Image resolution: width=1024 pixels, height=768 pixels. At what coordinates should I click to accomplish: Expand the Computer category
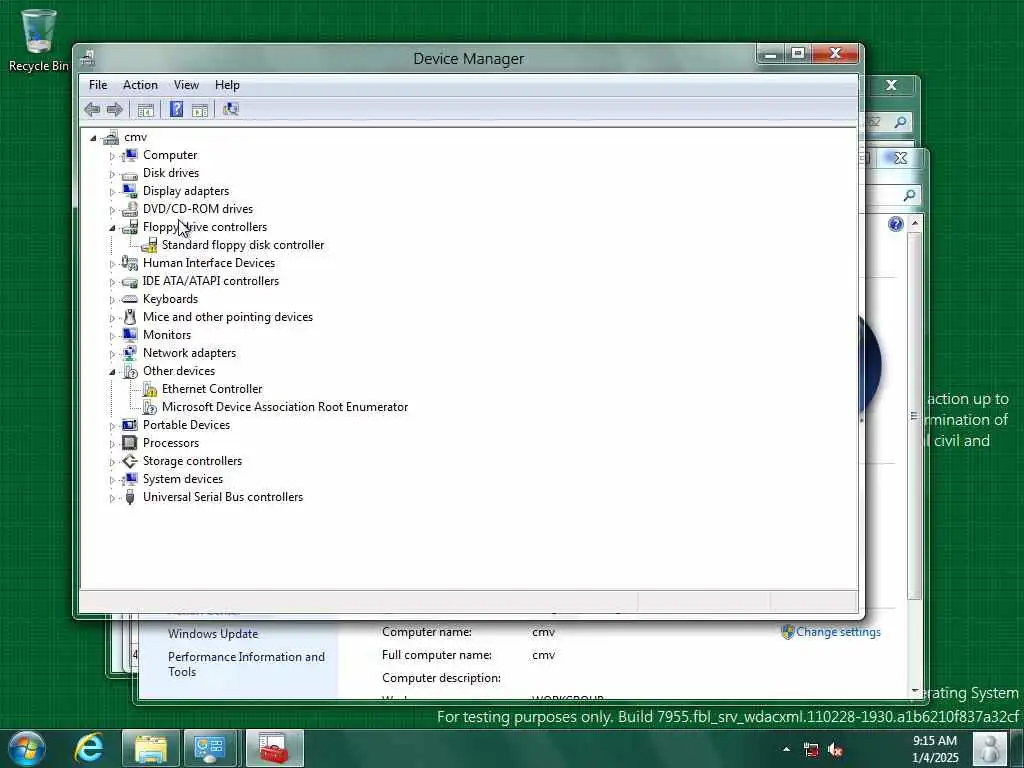[x=112, y=156]
